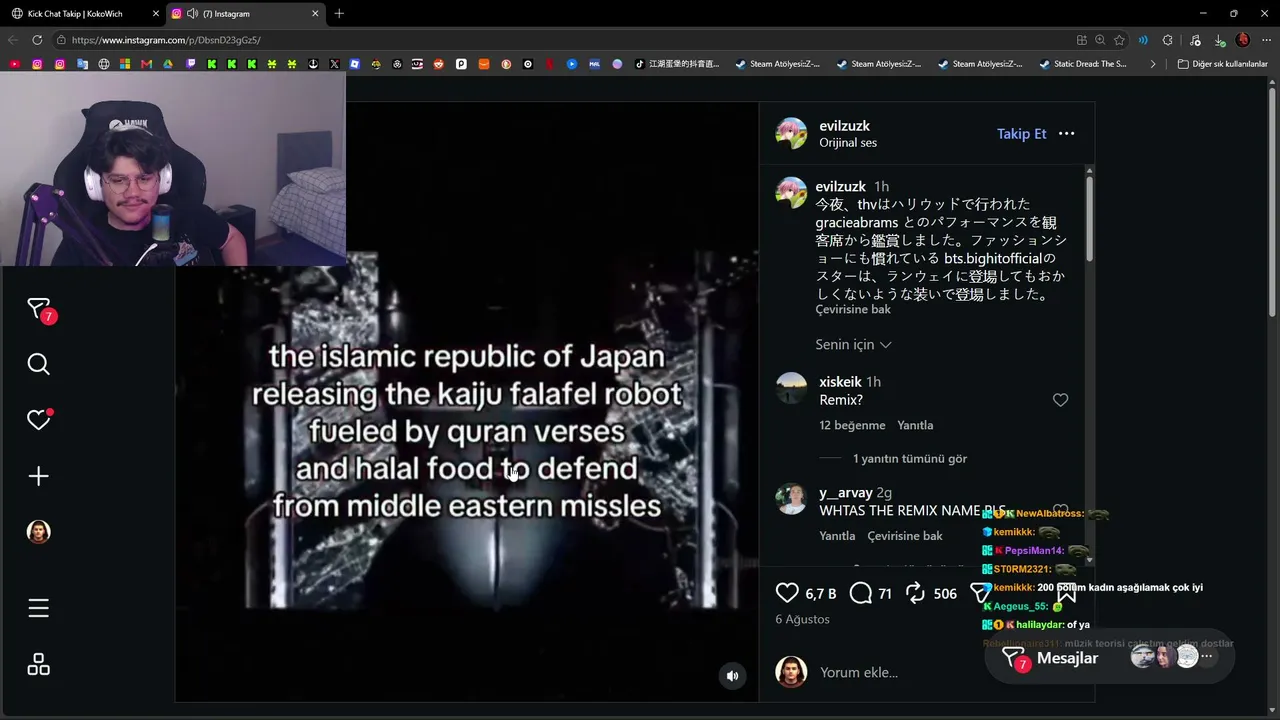
Task: Close the Instagram tab
Action: pyautogui.click(x=315, y=14)
